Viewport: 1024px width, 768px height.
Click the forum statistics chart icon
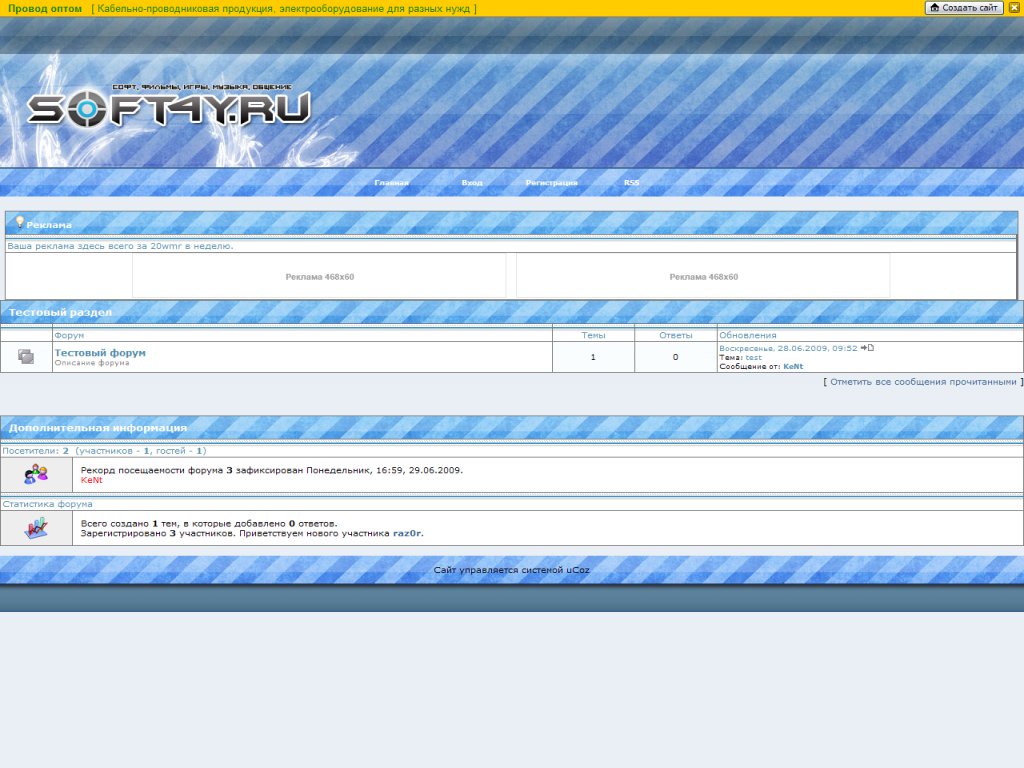pyautogui.click(x=35, y=528)
